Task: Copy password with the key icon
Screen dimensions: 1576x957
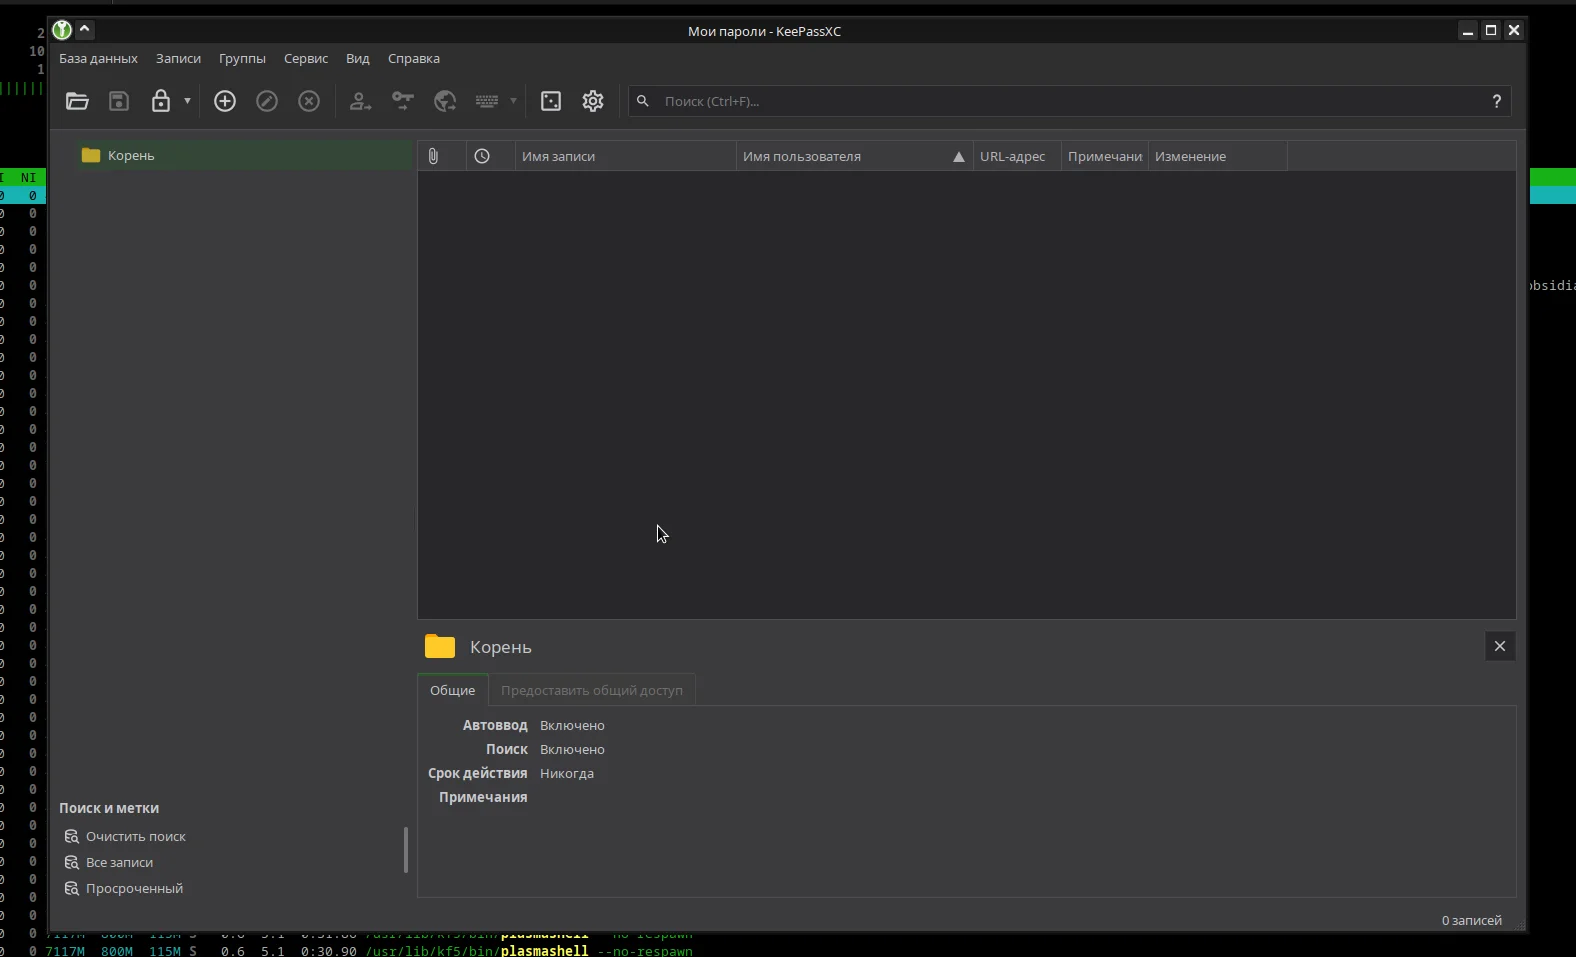Action: pos(402,101)
